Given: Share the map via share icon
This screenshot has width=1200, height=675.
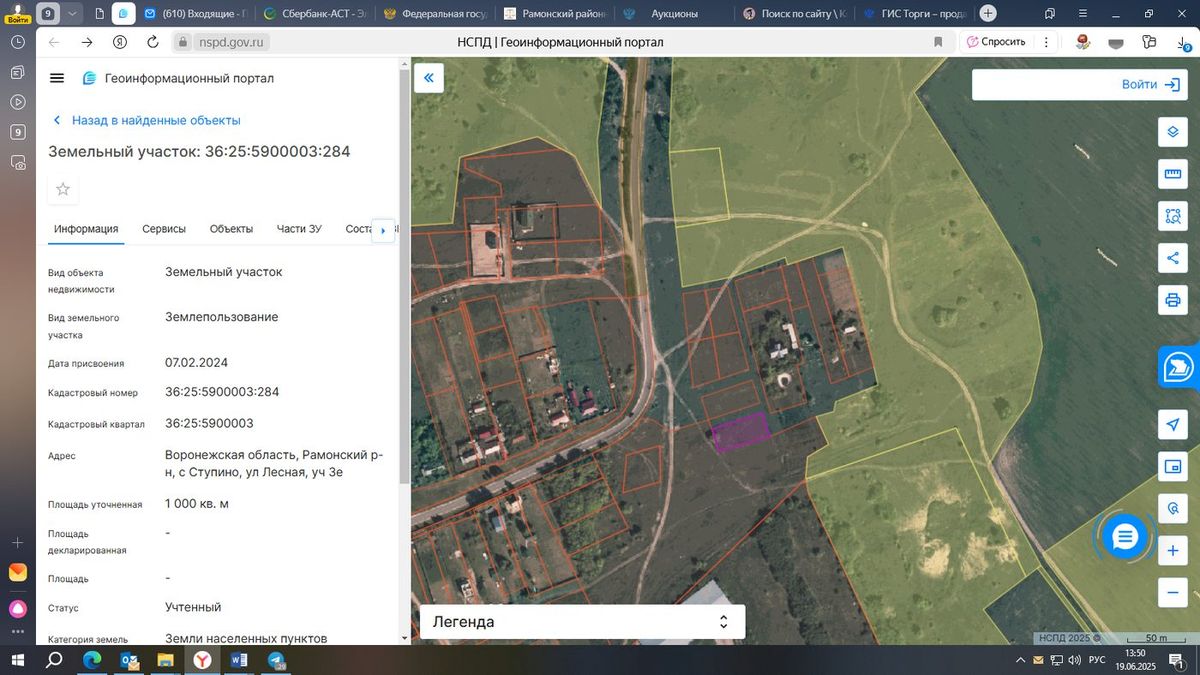Looking at the screenshot, I should (x=1173, y=257).
